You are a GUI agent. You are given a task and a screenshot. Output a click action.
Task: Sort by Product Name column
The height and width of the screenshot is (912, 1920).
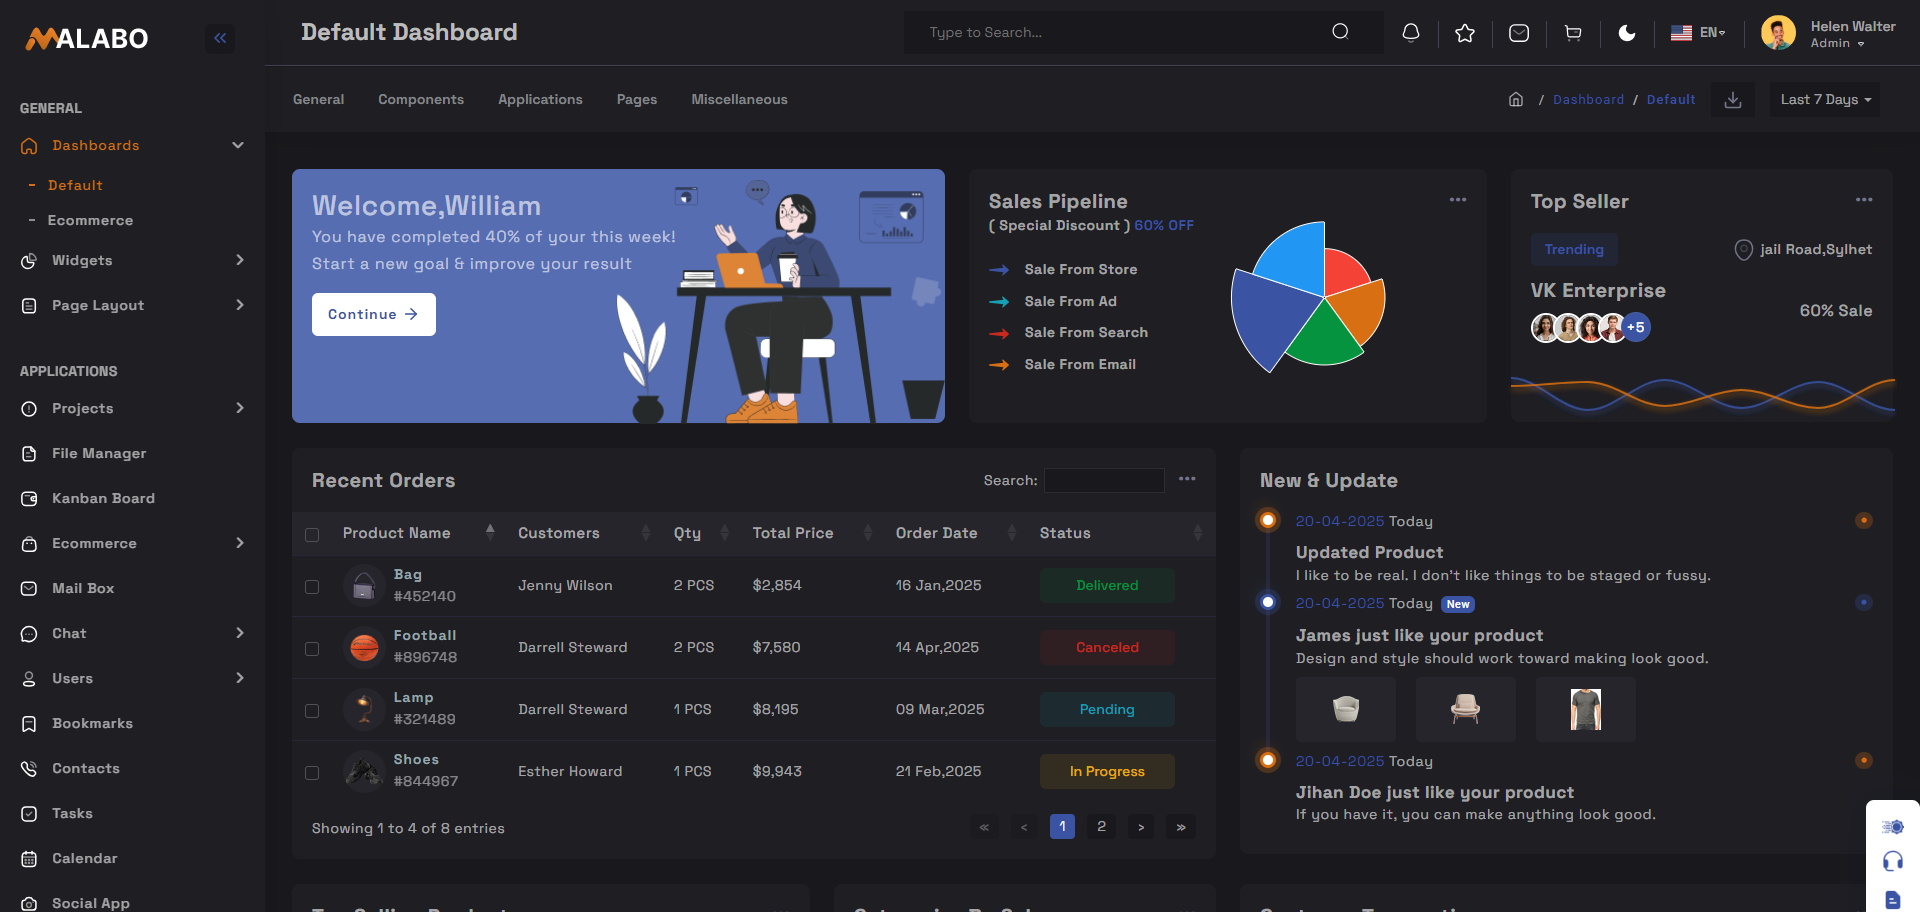[419, 533]
